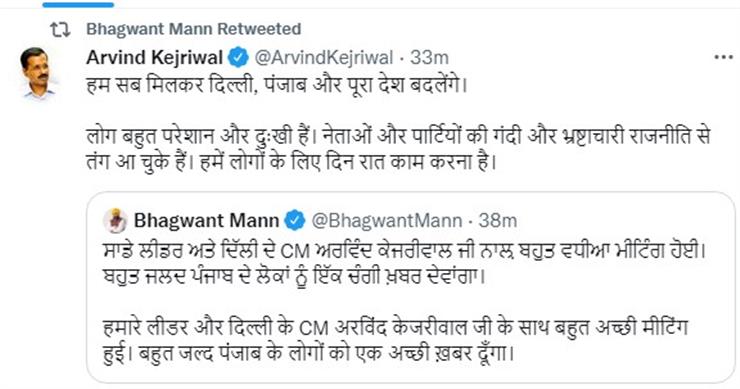Click the verified badge beside Bhagwant Mann
The width and height of the screenshot is (740, 389).
(x=295, y=221)
